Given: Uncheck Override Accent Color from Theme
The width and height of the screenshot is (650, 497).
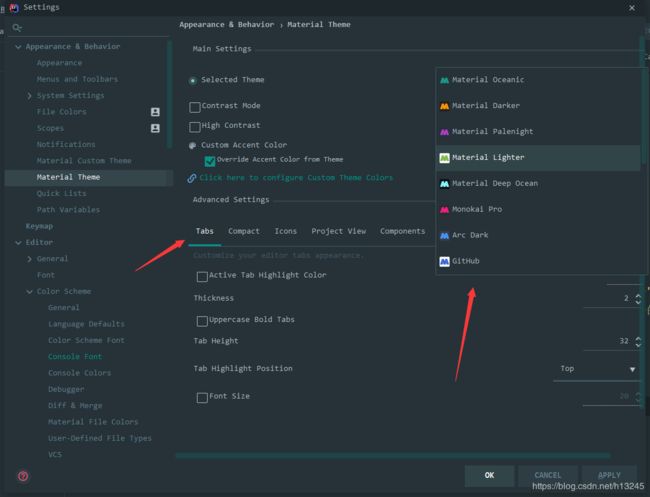Looking at the screenshot, I should 210,161.
